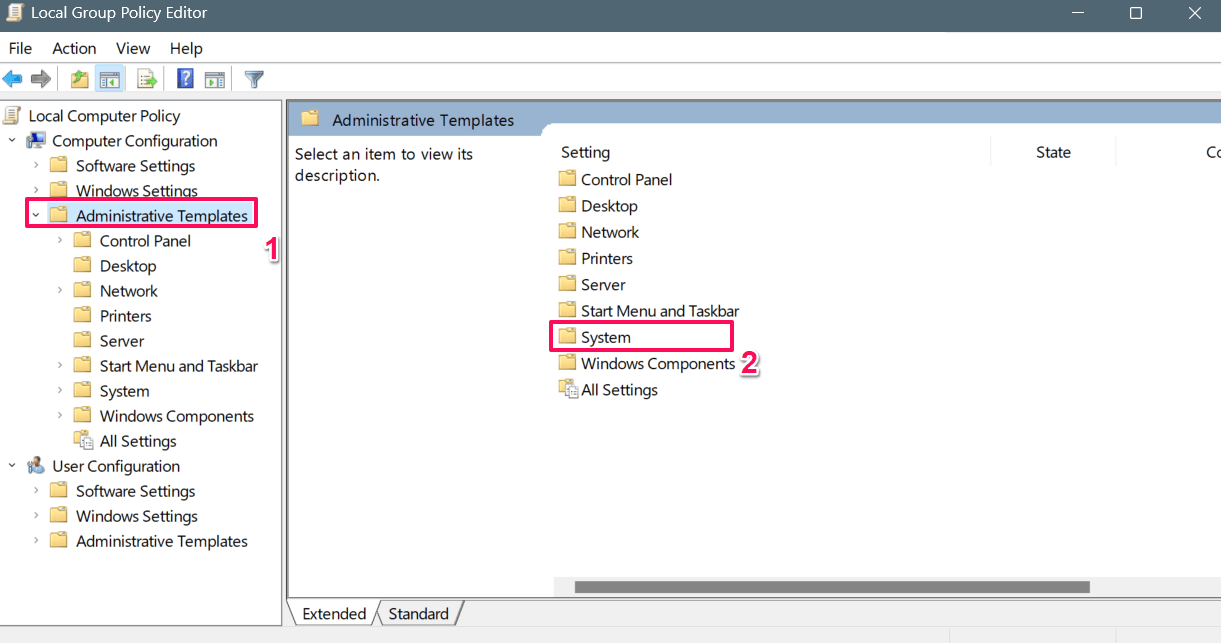Expand Windows Settings under Computer Configuration

[x=36, y=190]
